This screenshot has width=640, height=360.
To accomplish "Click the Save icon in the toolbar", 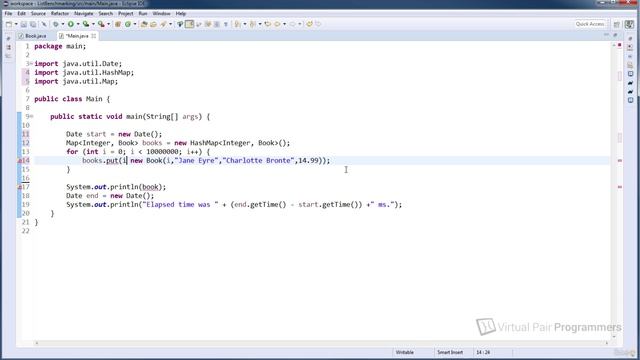I will pyautogui.click(x=23, y=24).
